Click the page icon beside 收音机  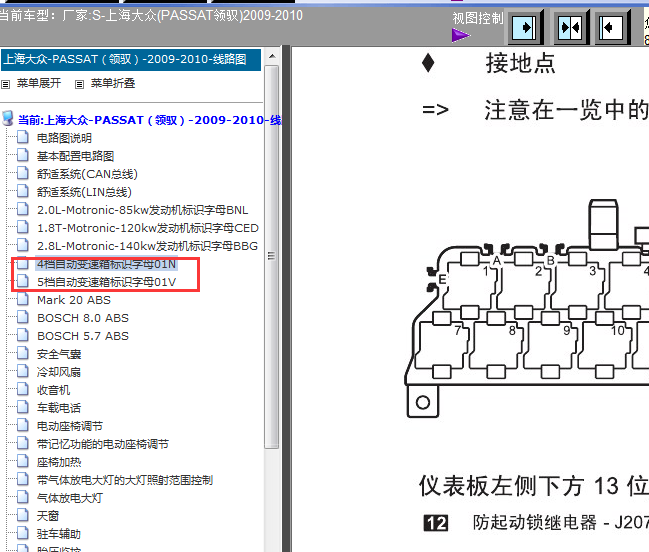pyautogui.click(x=23, y=389)
